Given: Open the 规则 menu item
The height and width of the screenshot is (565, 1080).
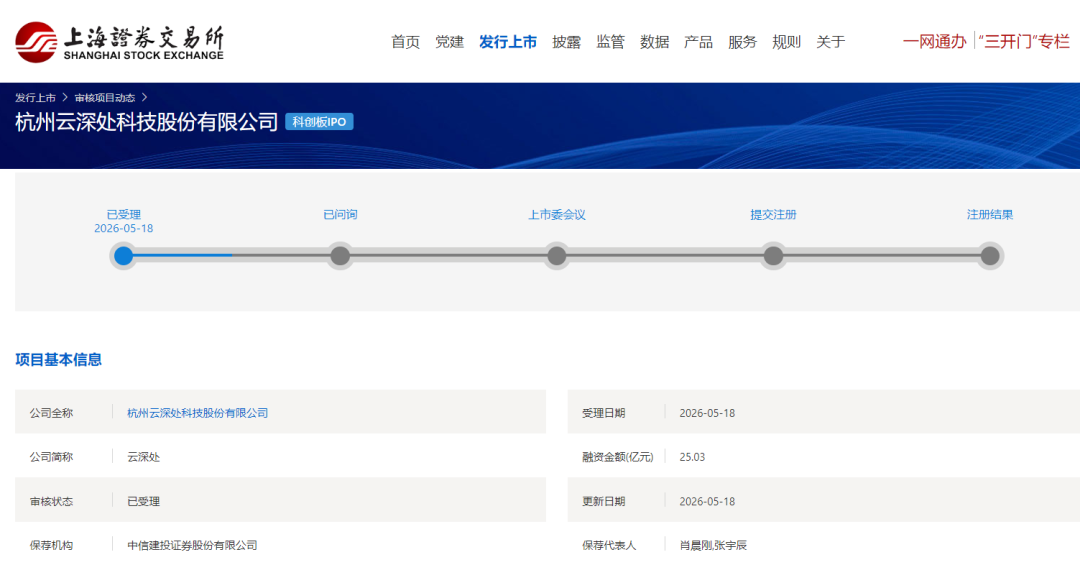Looking at the screenshot, I should [787, 42].
